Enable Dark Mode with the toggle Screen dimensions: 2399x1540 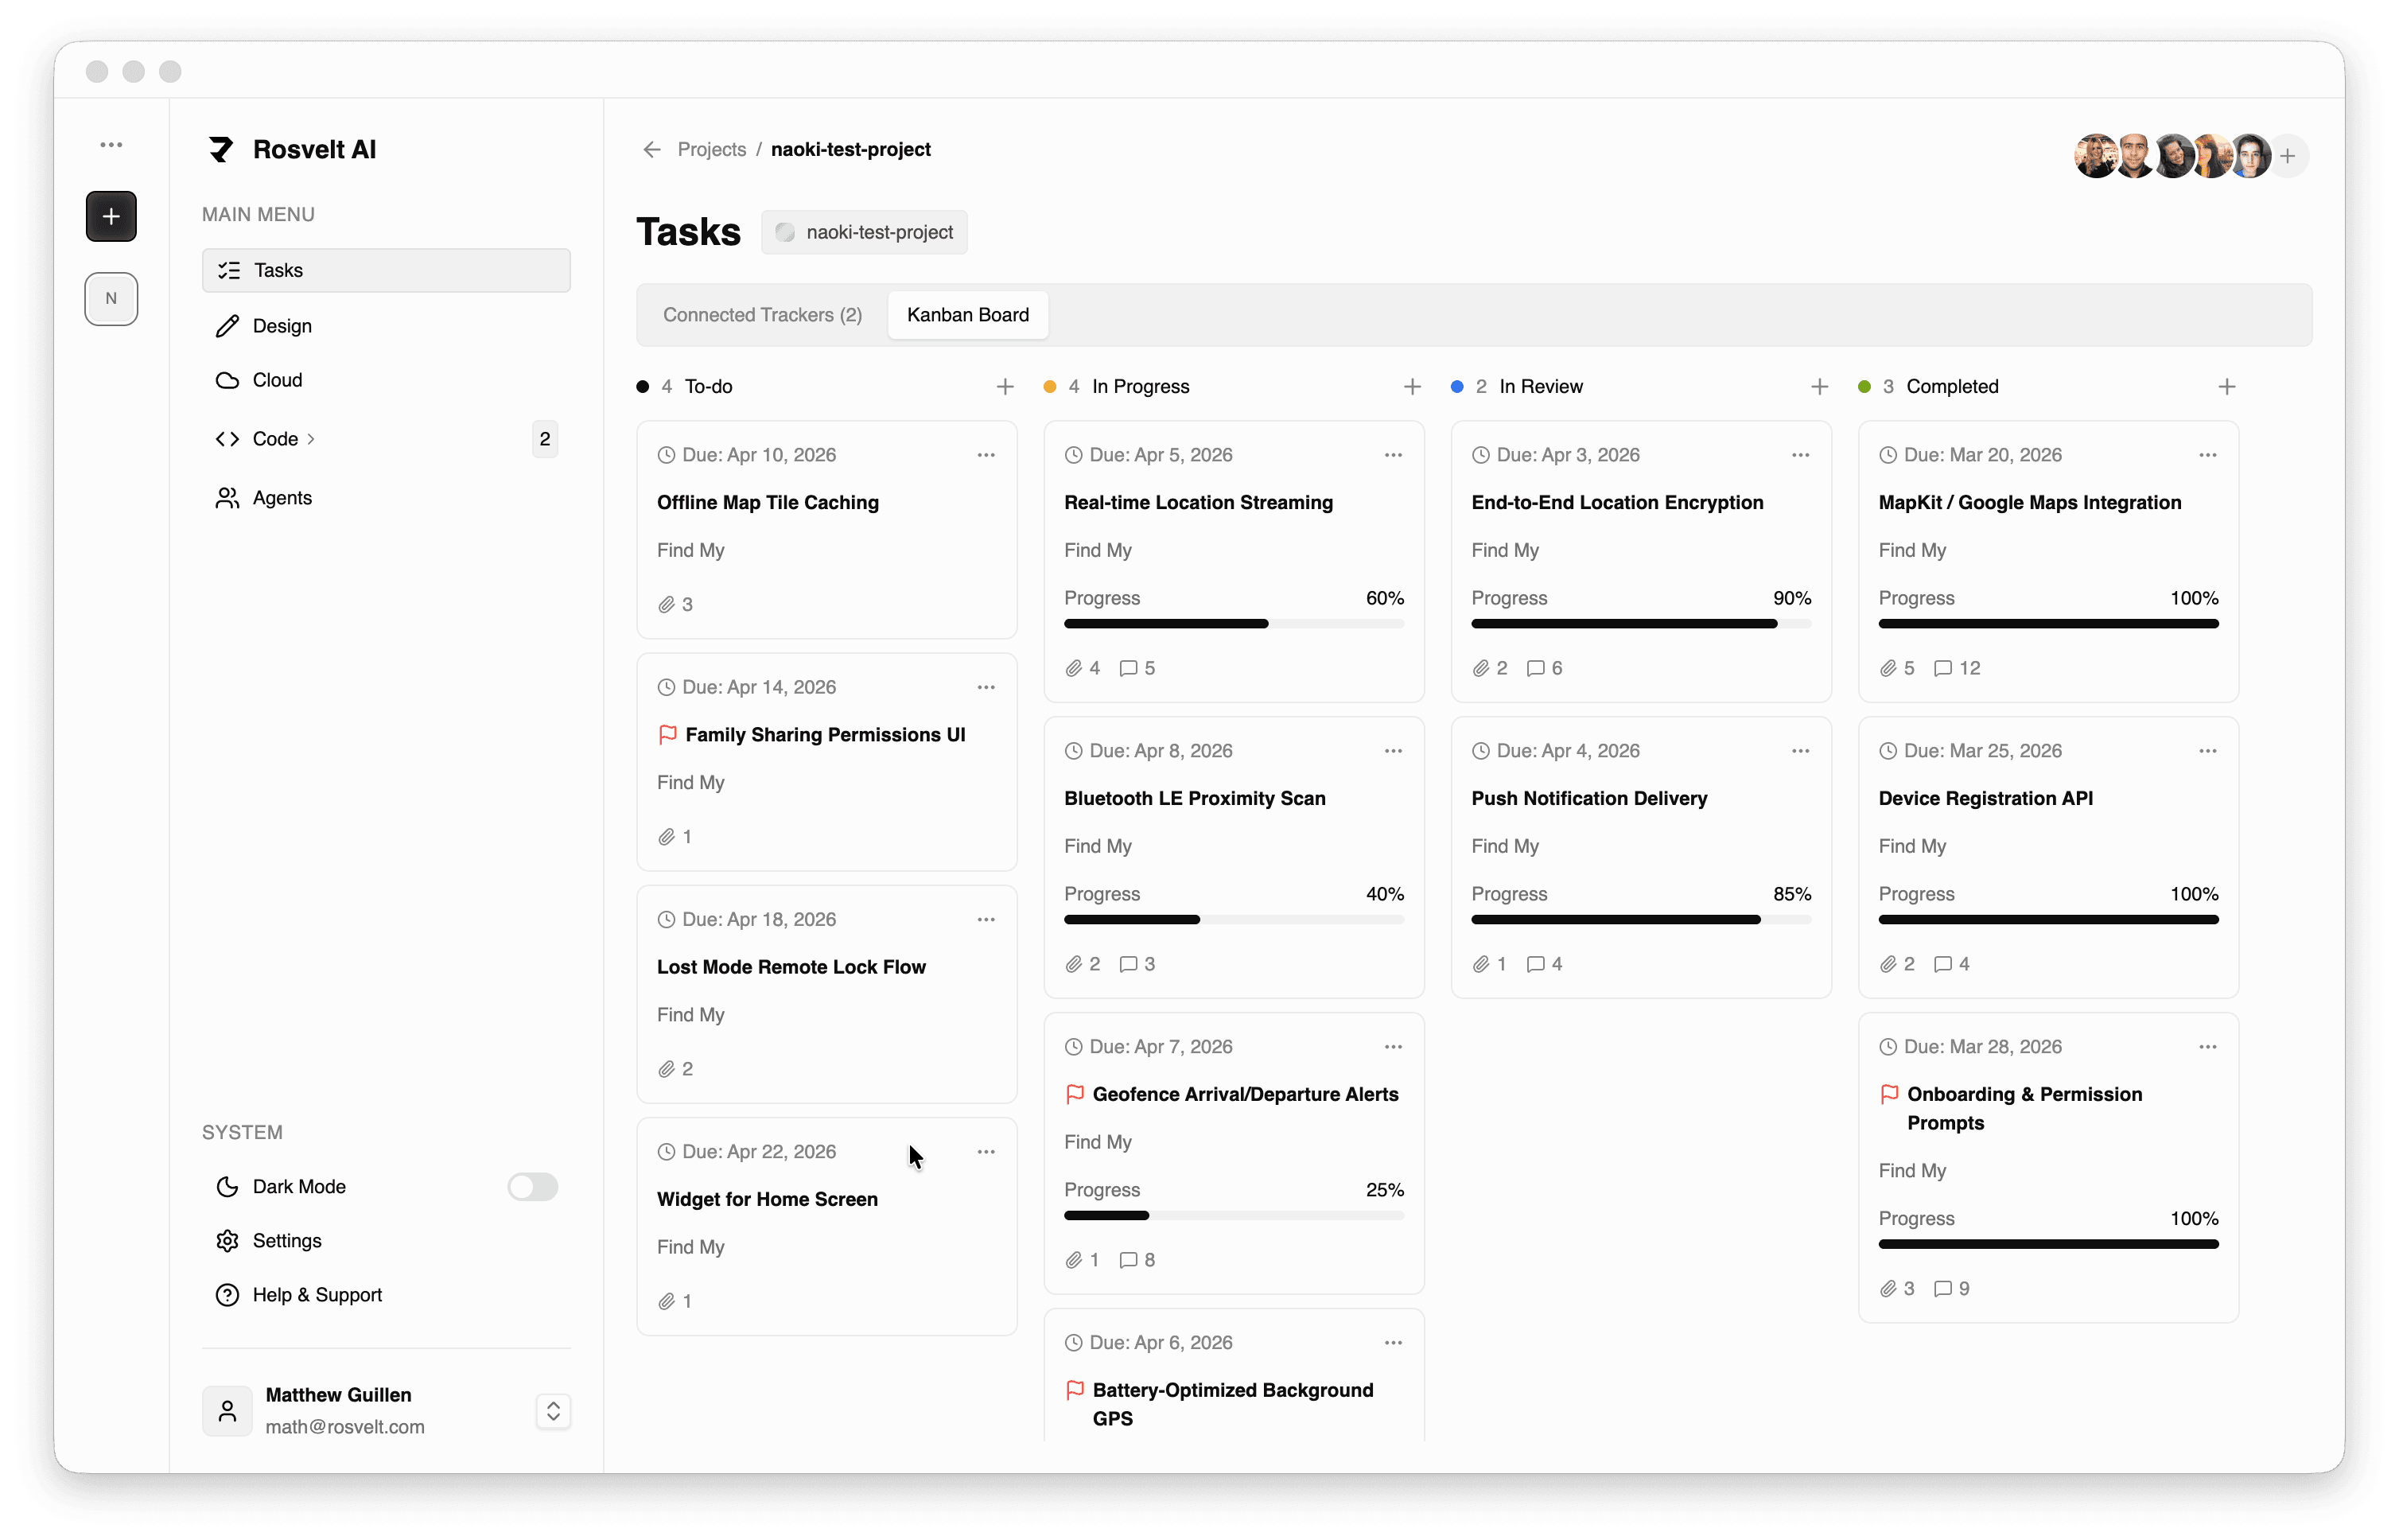tap(532, 1187)
